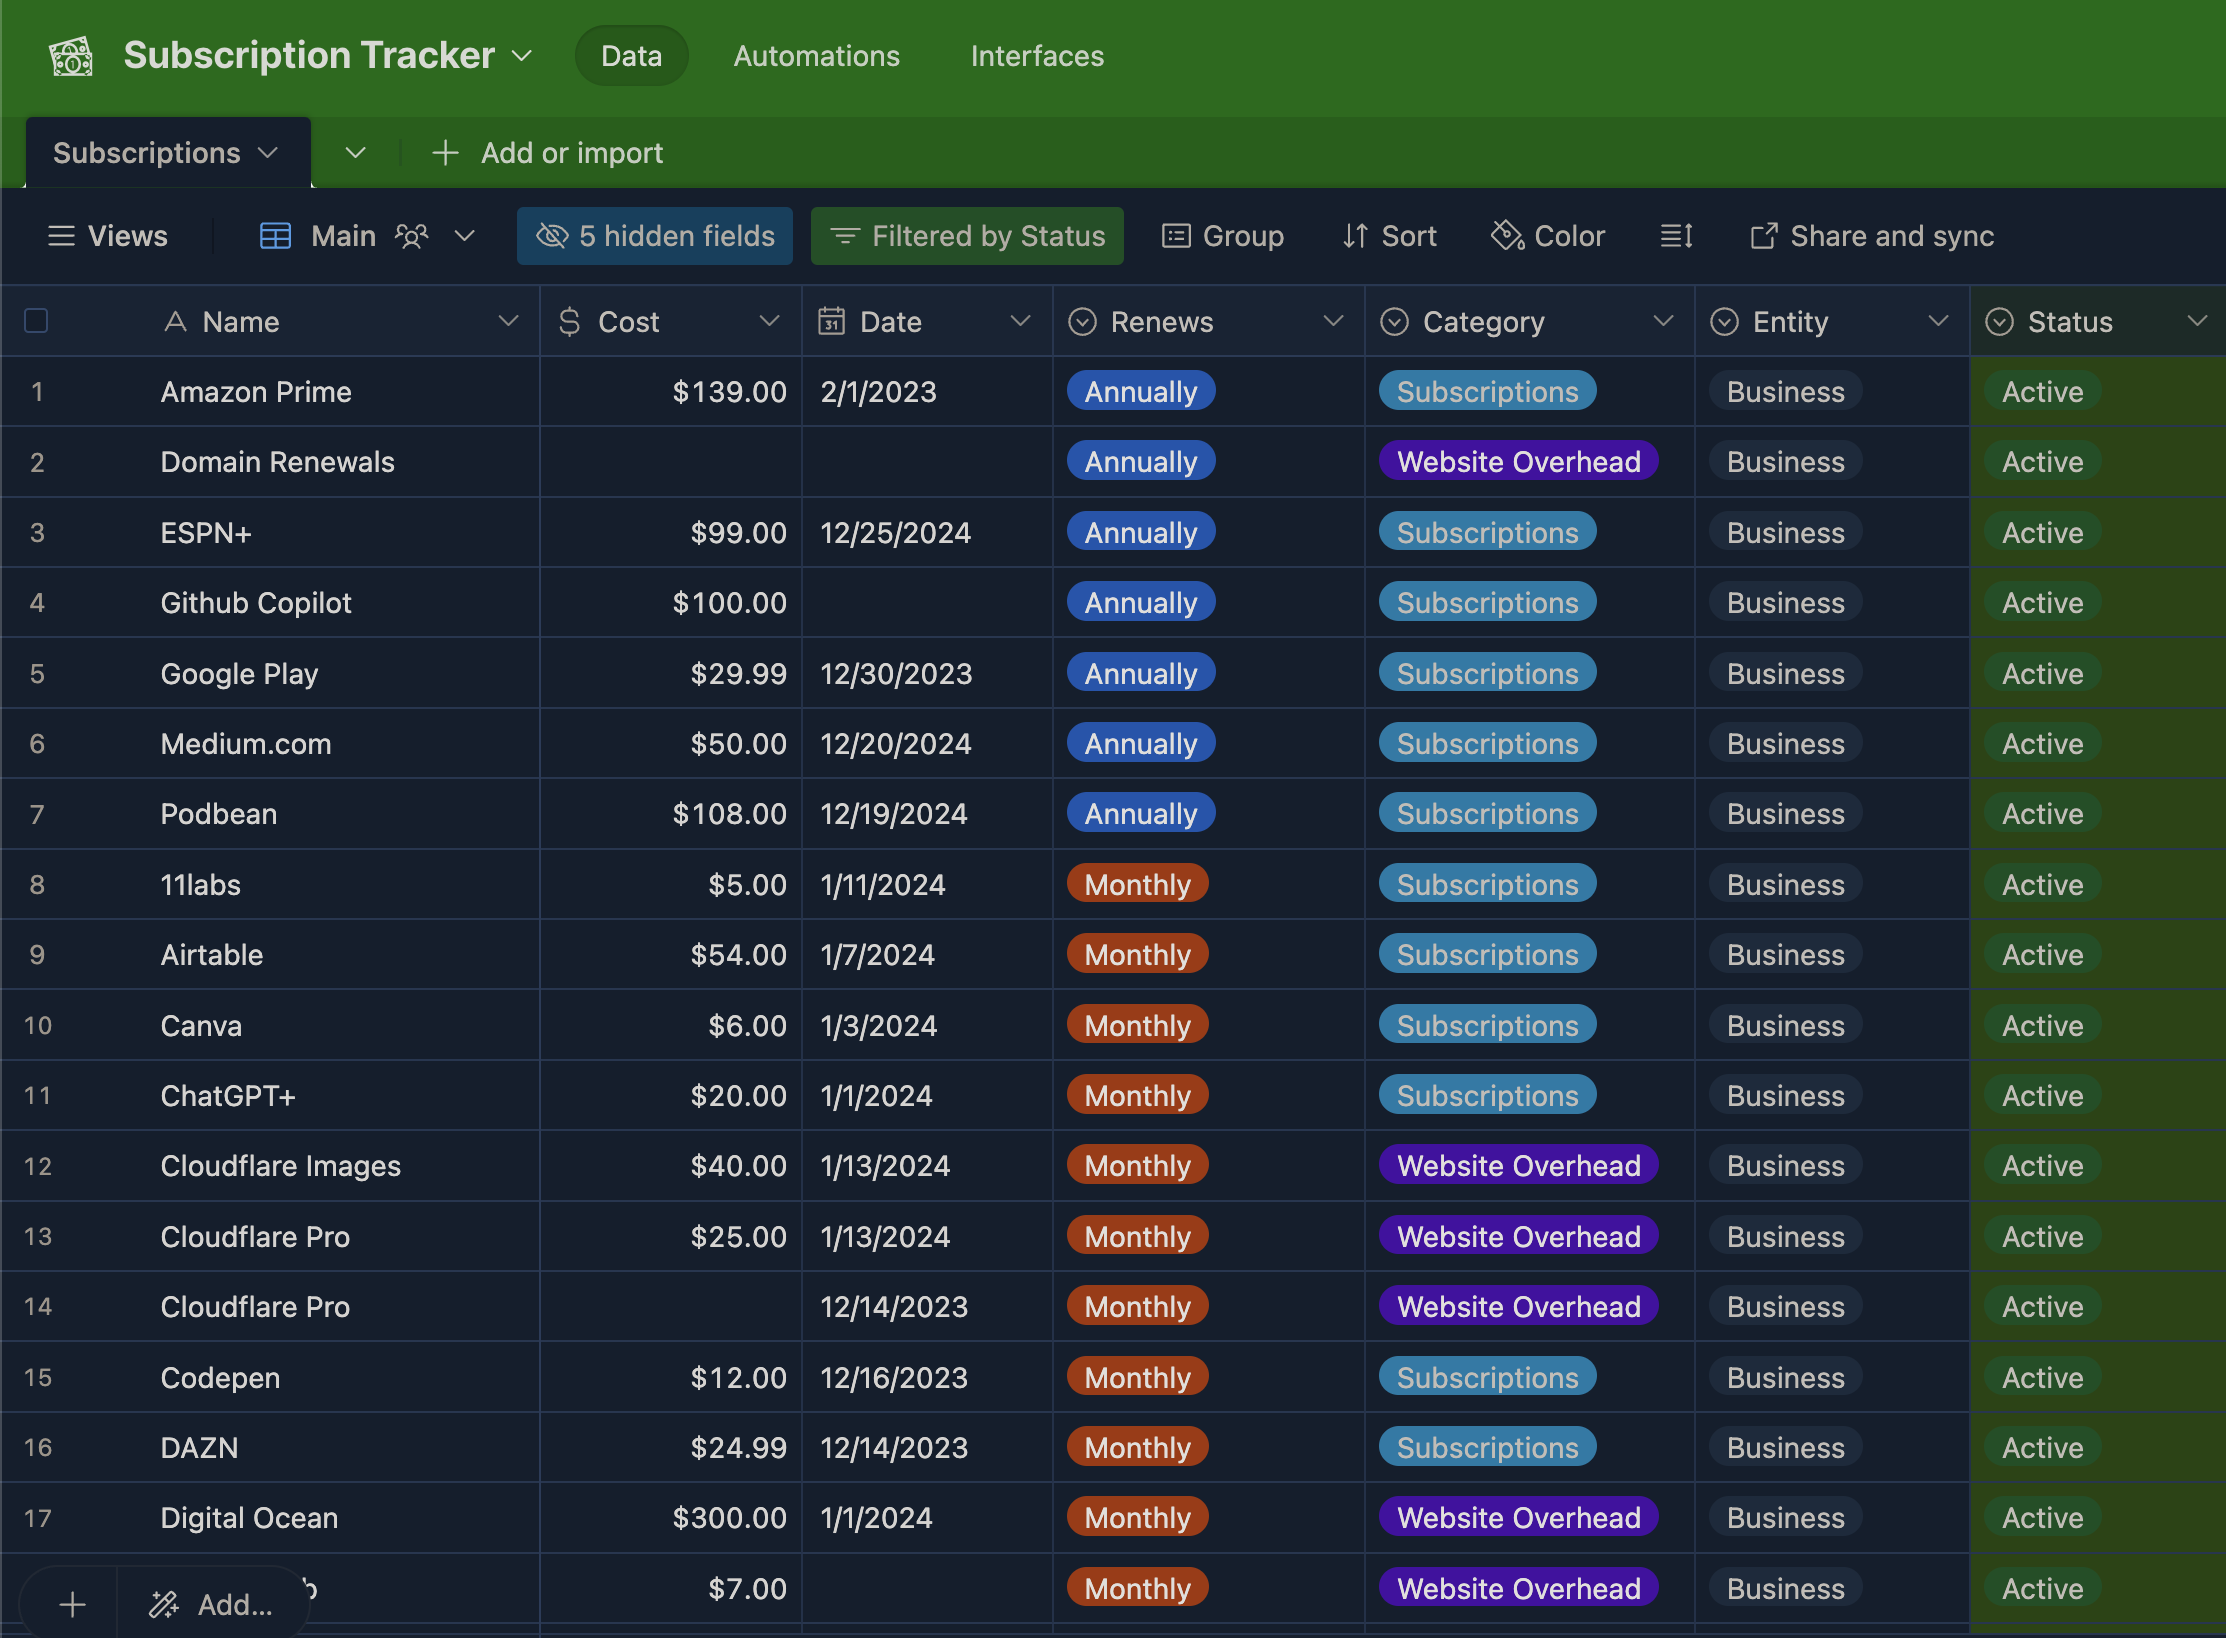Click the Monthly tag in 11labs row

pos(1138,885)
